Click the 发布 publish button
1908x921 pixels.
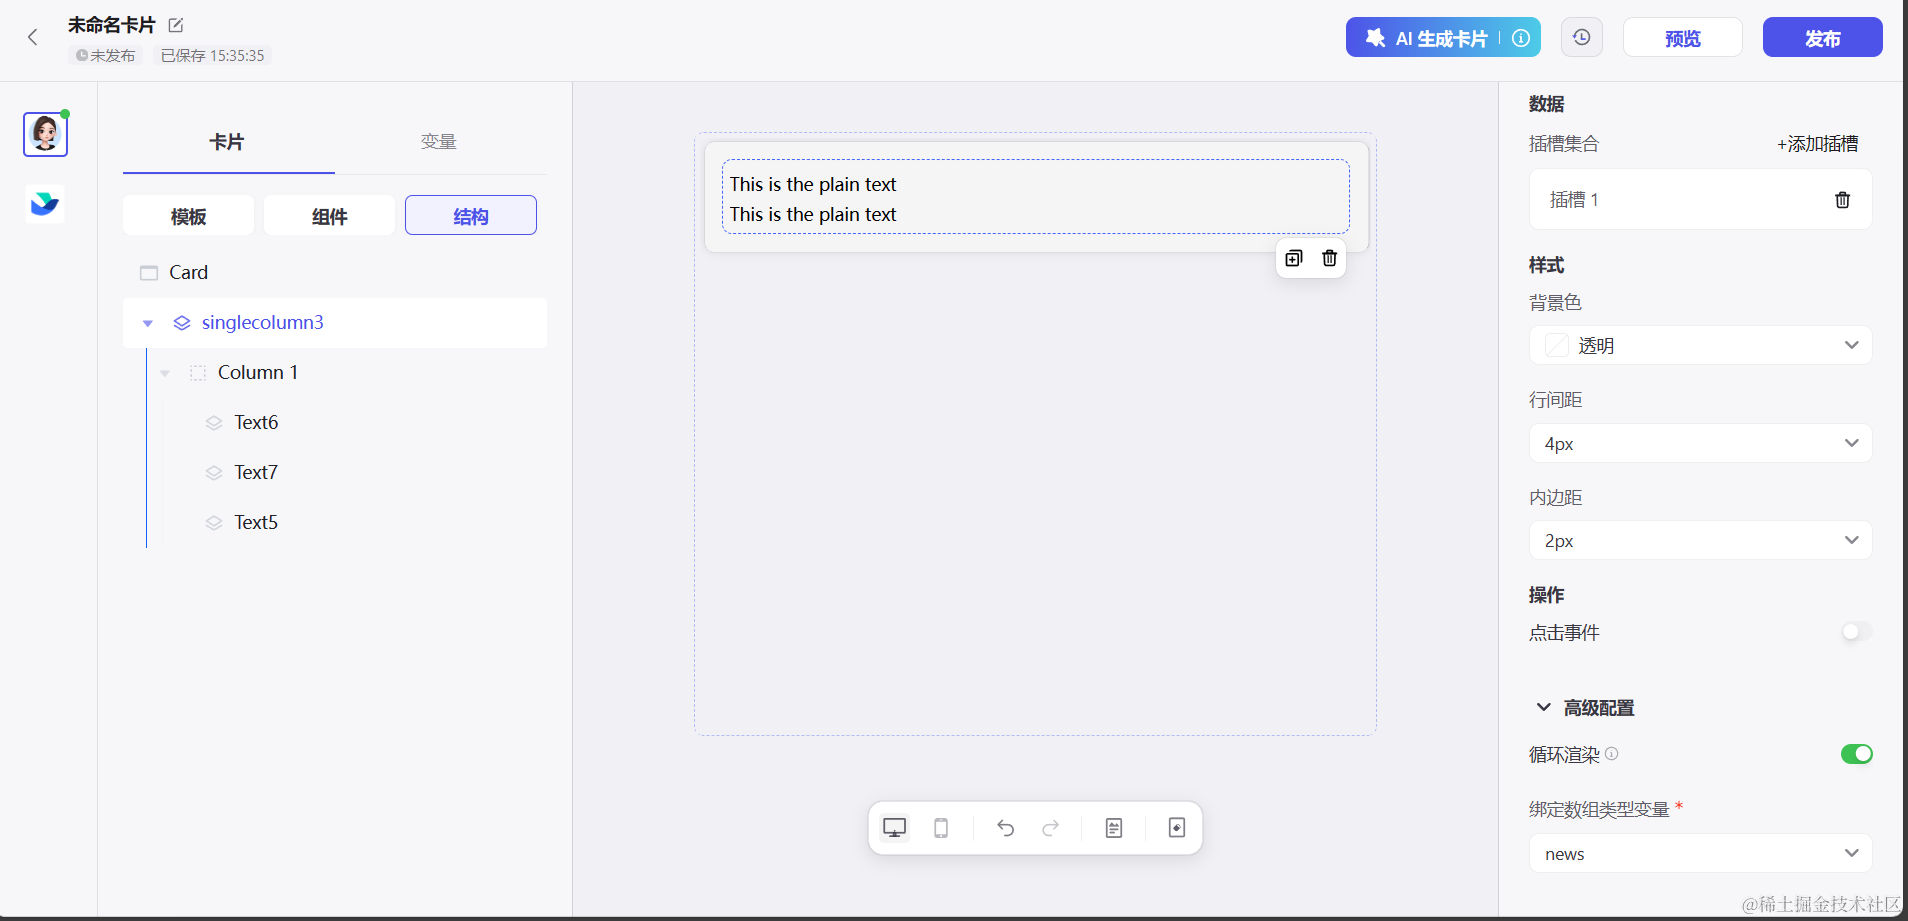[1823, 38]
